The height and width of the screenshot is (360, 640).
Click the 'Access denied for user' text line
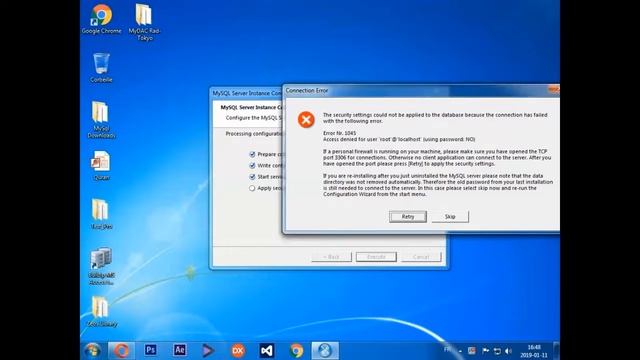[399, 139]
